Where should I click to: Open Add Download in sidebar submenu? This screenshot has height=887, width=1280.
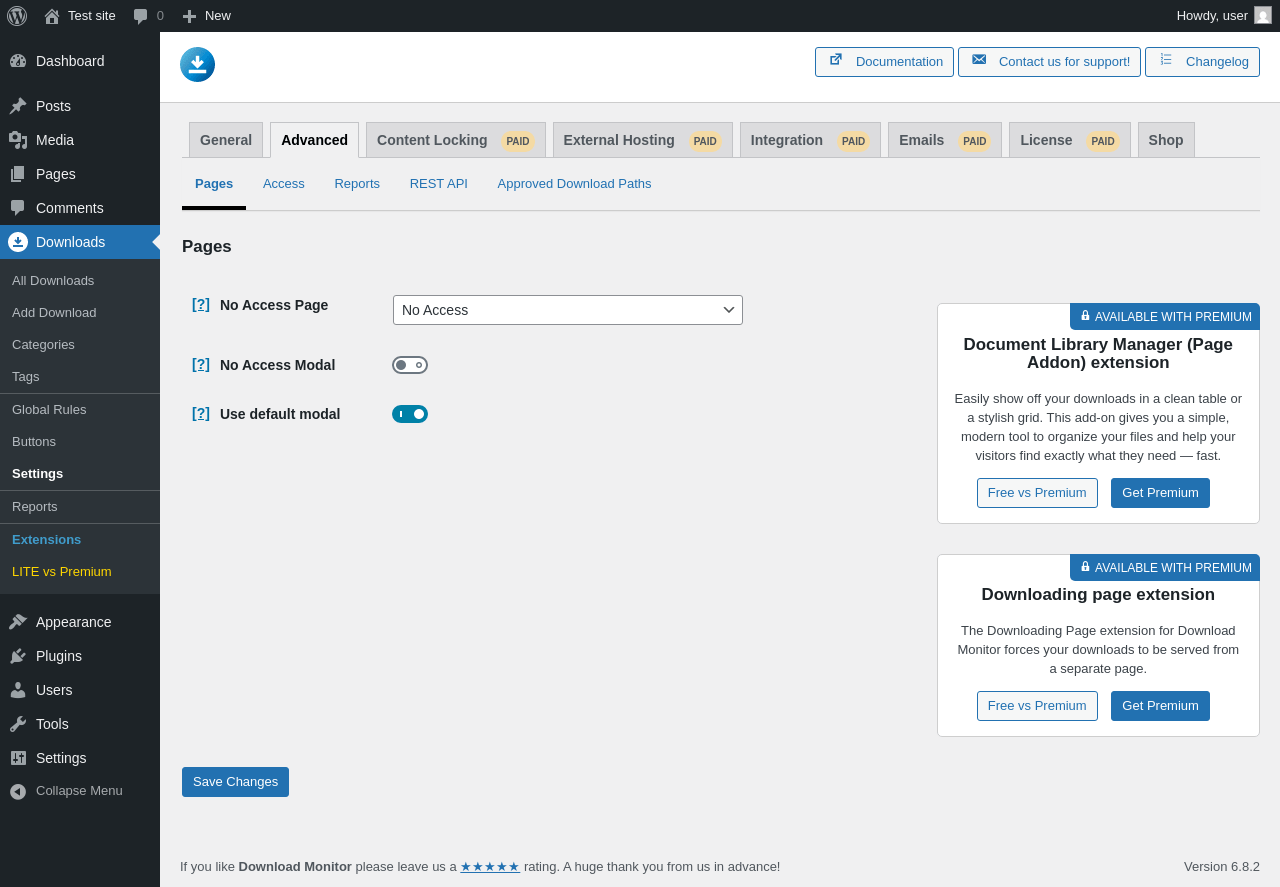coord(80,313)
